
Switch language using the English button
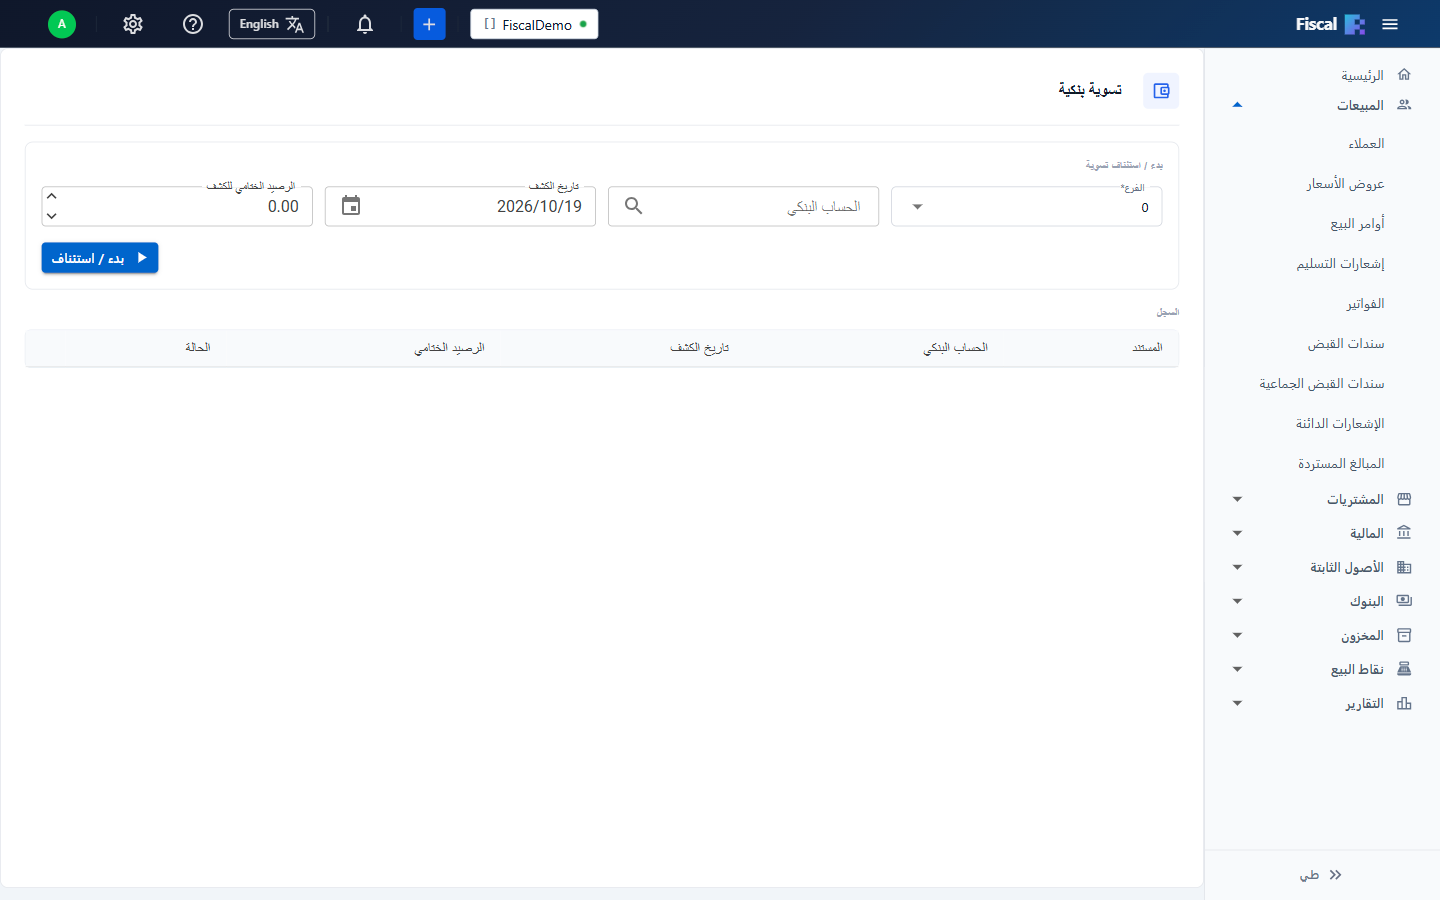(x=272, y=24)
